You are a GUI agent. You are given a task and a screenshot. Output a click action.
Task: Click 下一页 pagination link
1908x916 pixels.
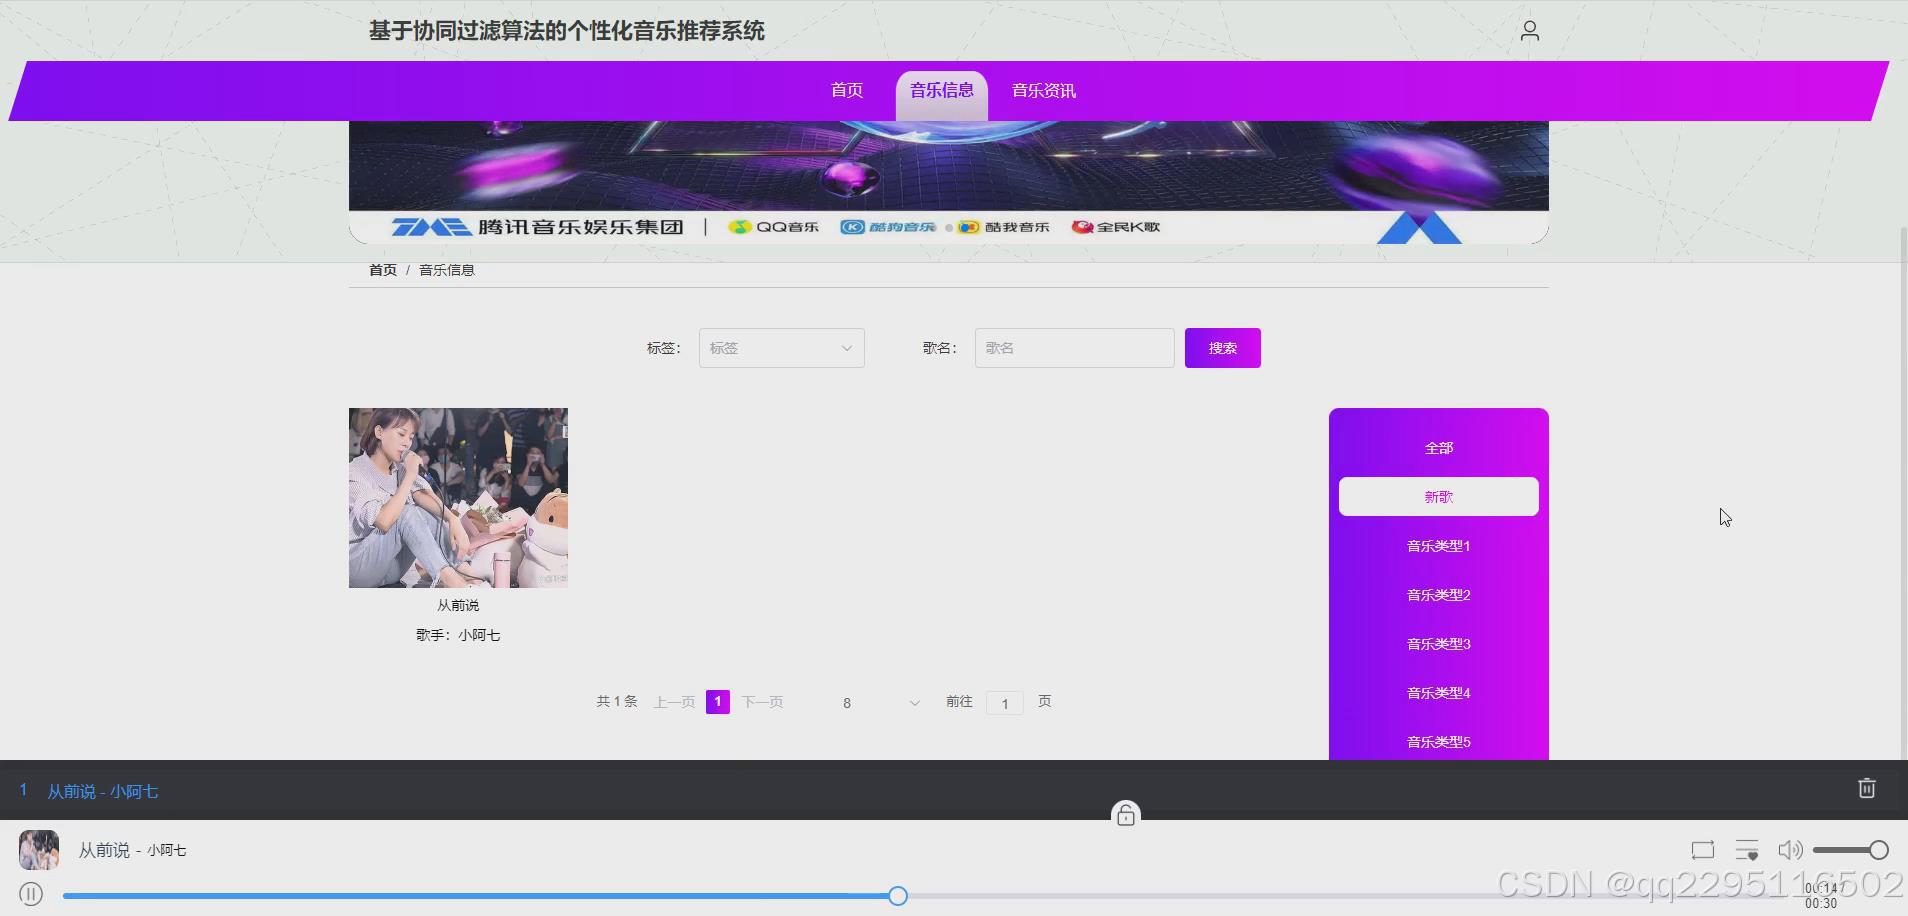[x=762, y=702]
